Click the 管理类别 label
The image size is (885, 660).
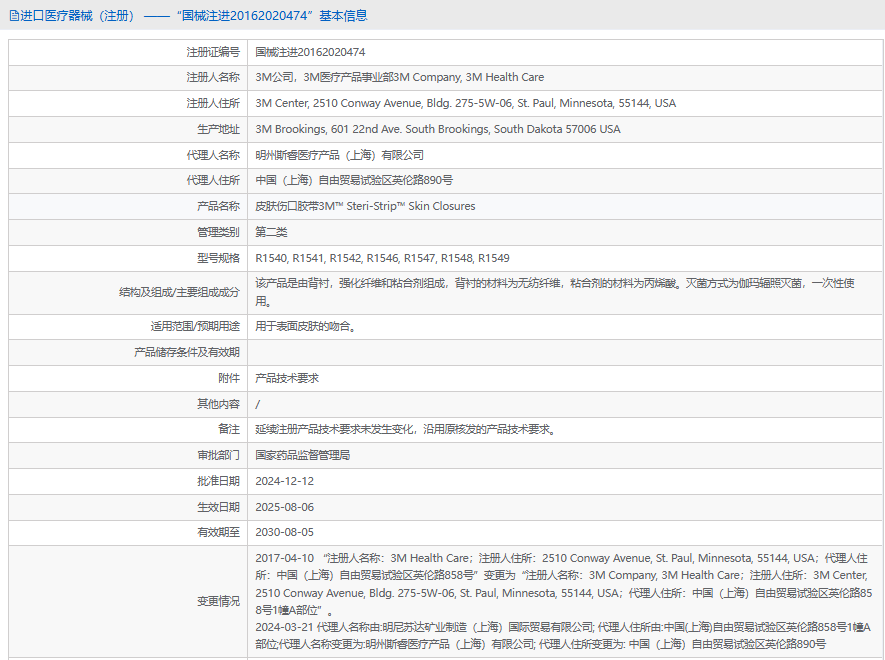(x=218, y=232)
